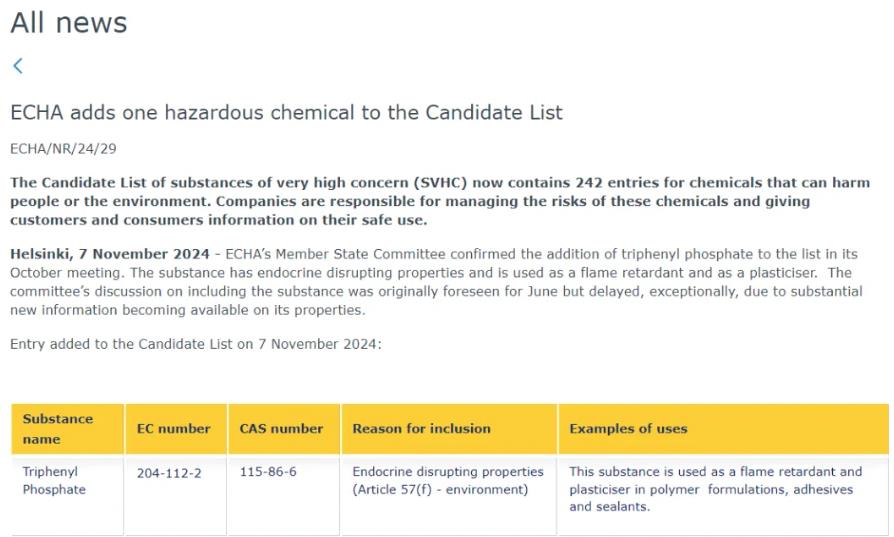This screenshot has height=537, width=894.
Task: Click the "Triphenyl Phosphate" table cell
Action: pyautogui.click(x=54, y=481)
